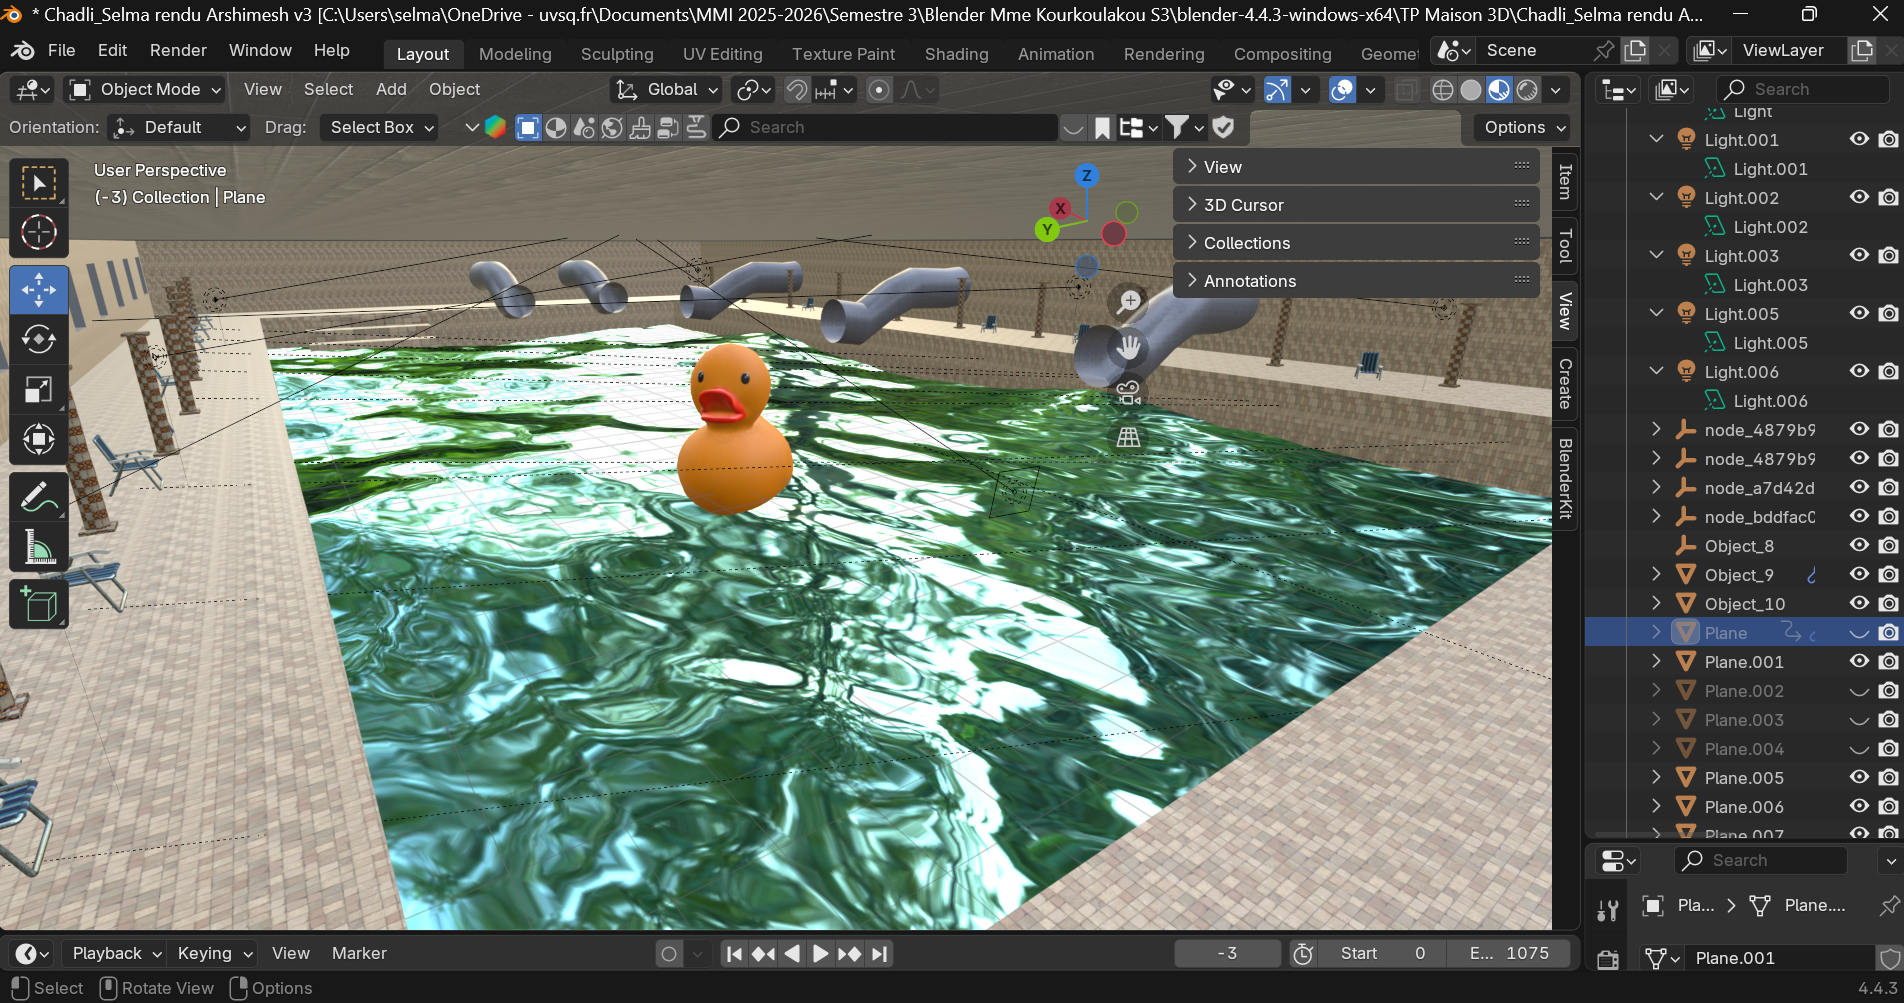Choose the Add Cube tool
Viewport: 1904px width, 1003px height.
click(x=38, y=605)
